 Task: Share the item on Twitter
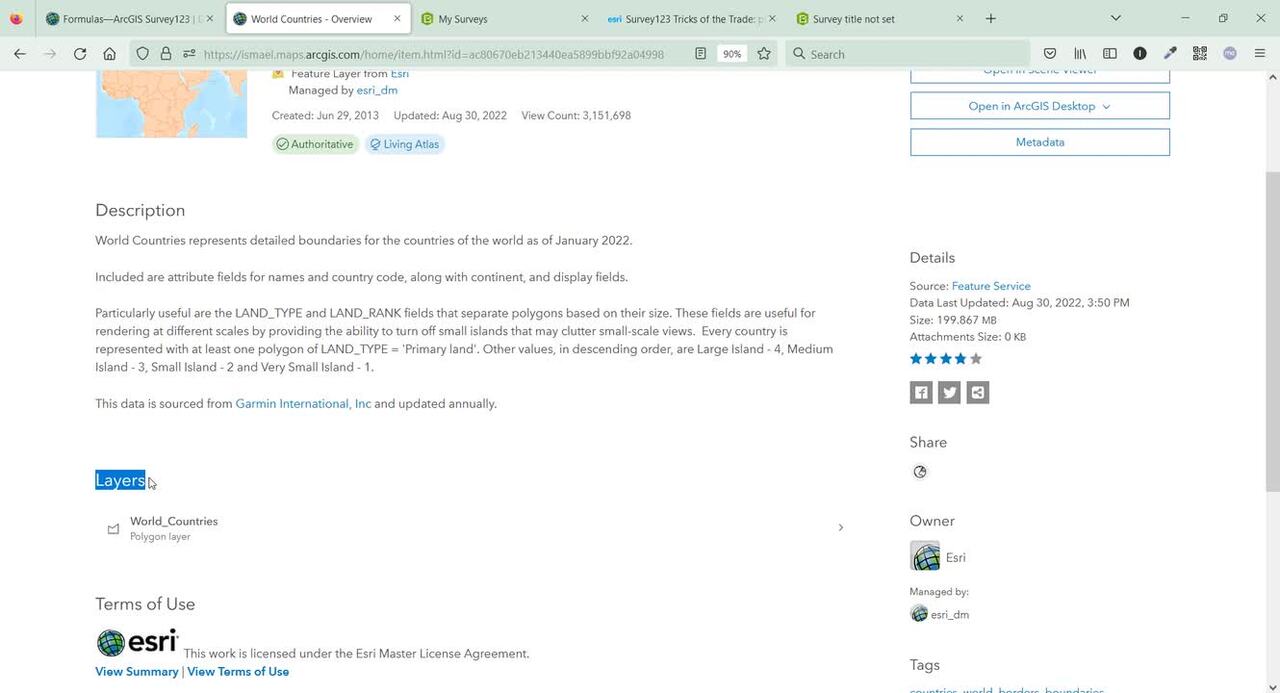point(949,393)
